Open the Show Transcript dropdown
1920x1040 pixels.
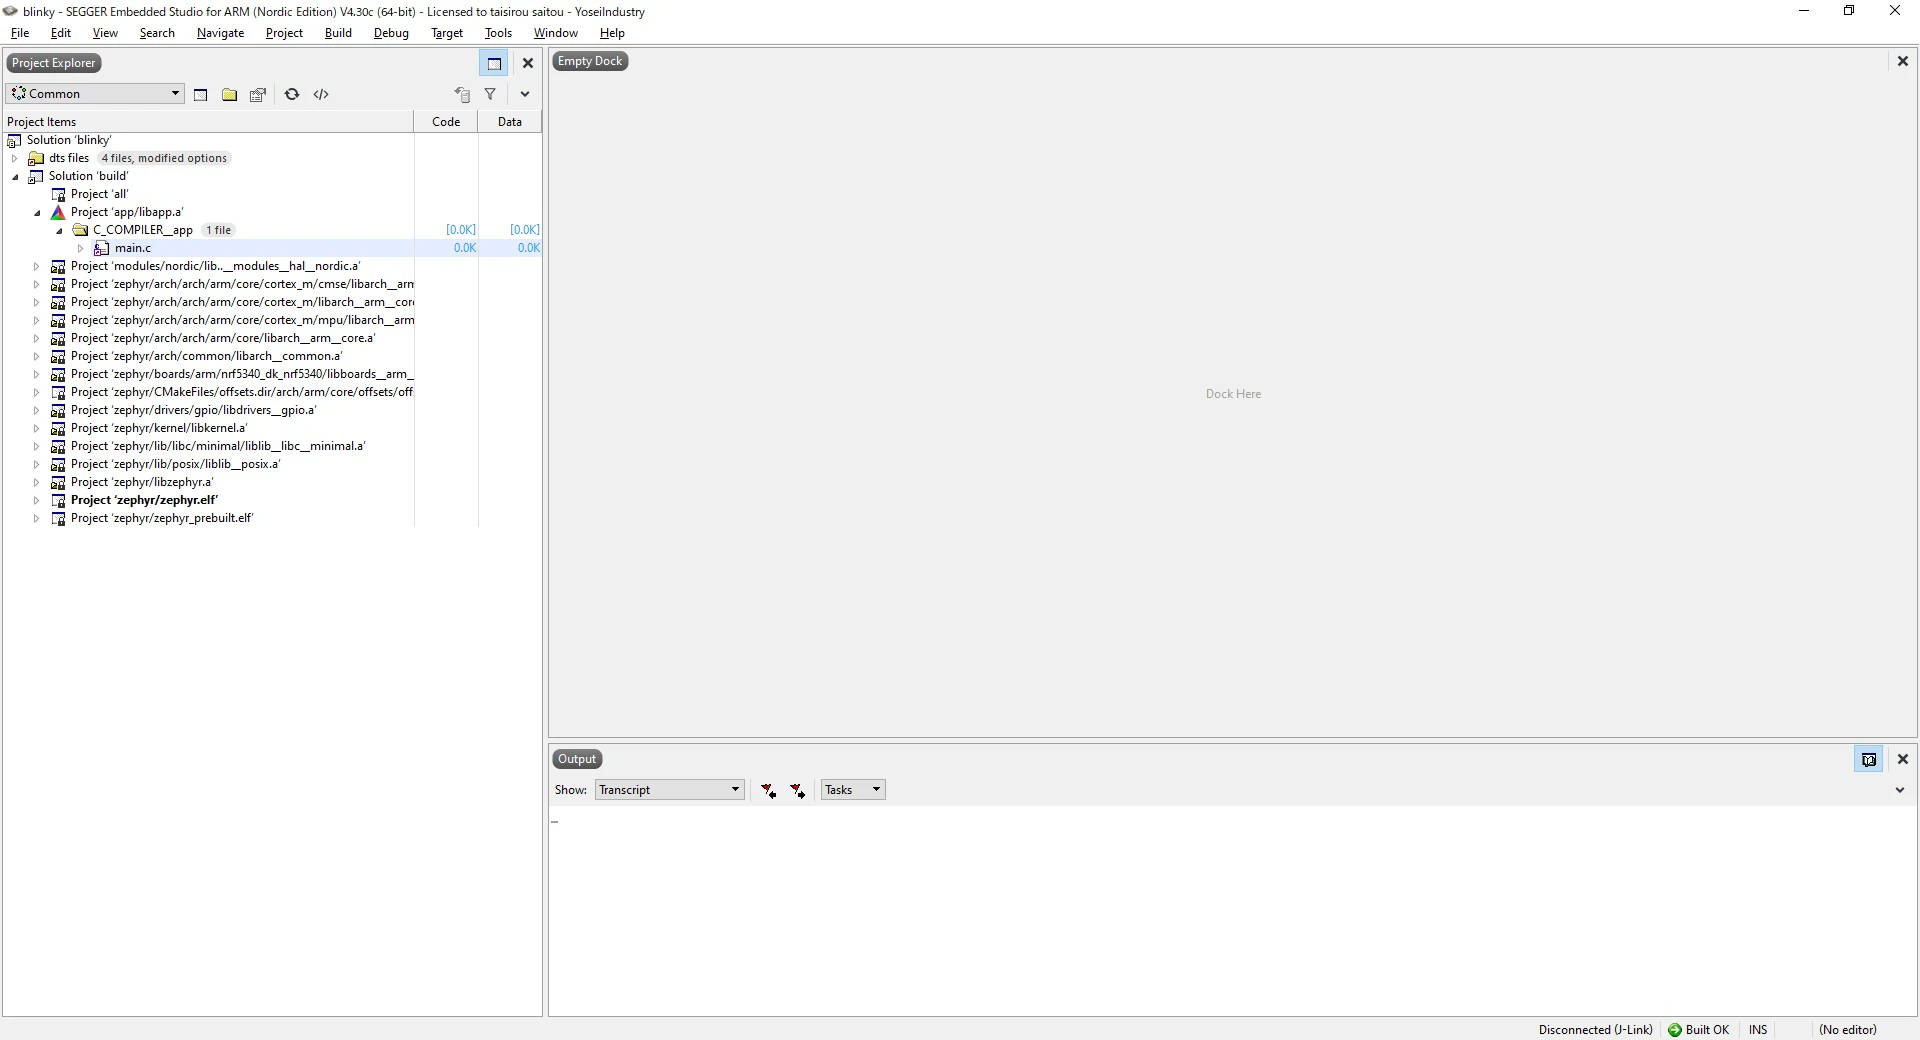click(670, 790)
